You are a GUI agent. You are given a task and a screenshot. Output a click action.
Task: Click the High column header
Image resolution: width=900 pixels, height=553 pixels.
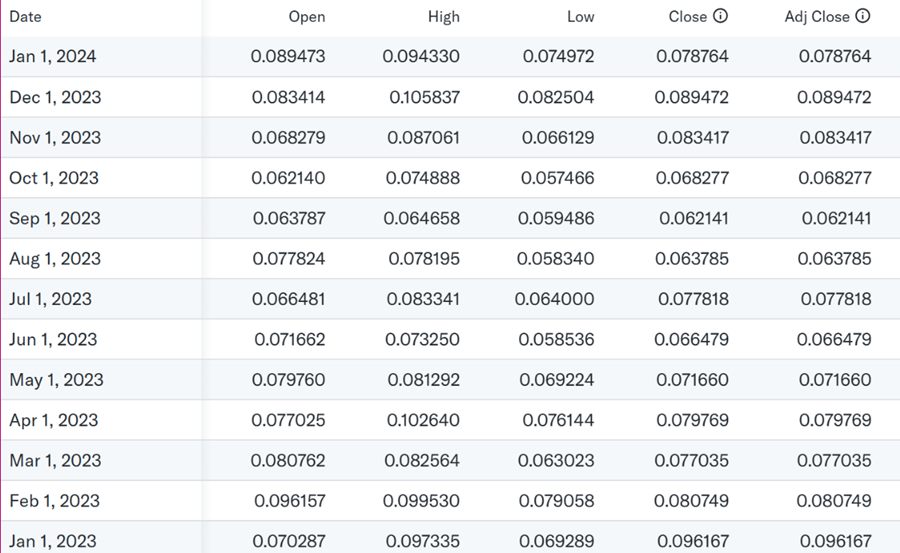(444, 17)
